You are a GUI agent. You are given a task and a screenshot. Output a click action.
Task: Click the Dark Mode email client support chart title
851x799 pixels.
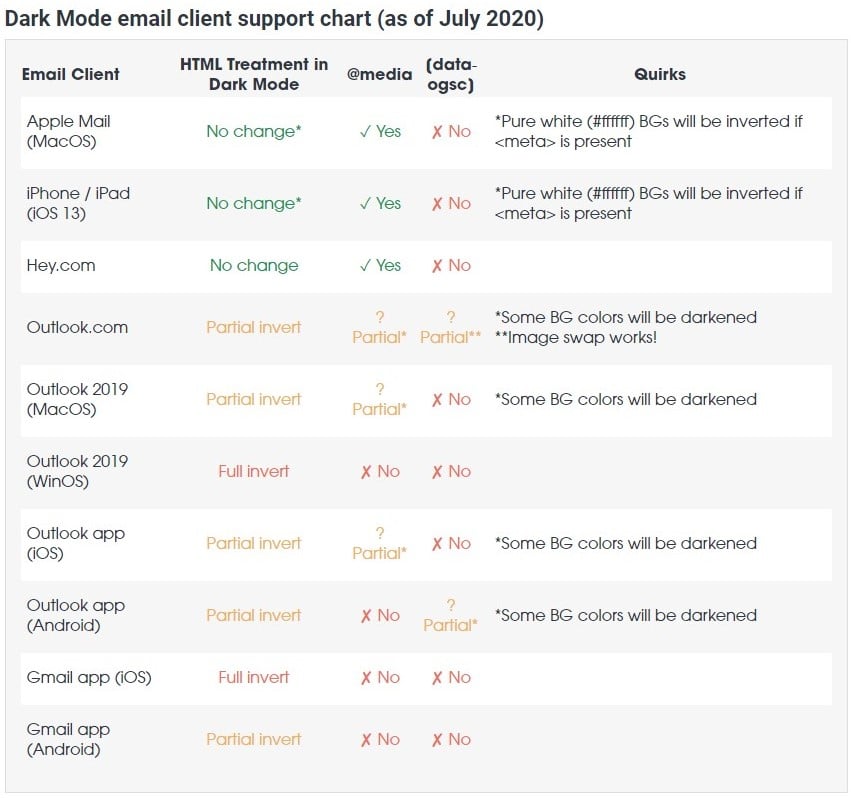(x=274, y=19)
